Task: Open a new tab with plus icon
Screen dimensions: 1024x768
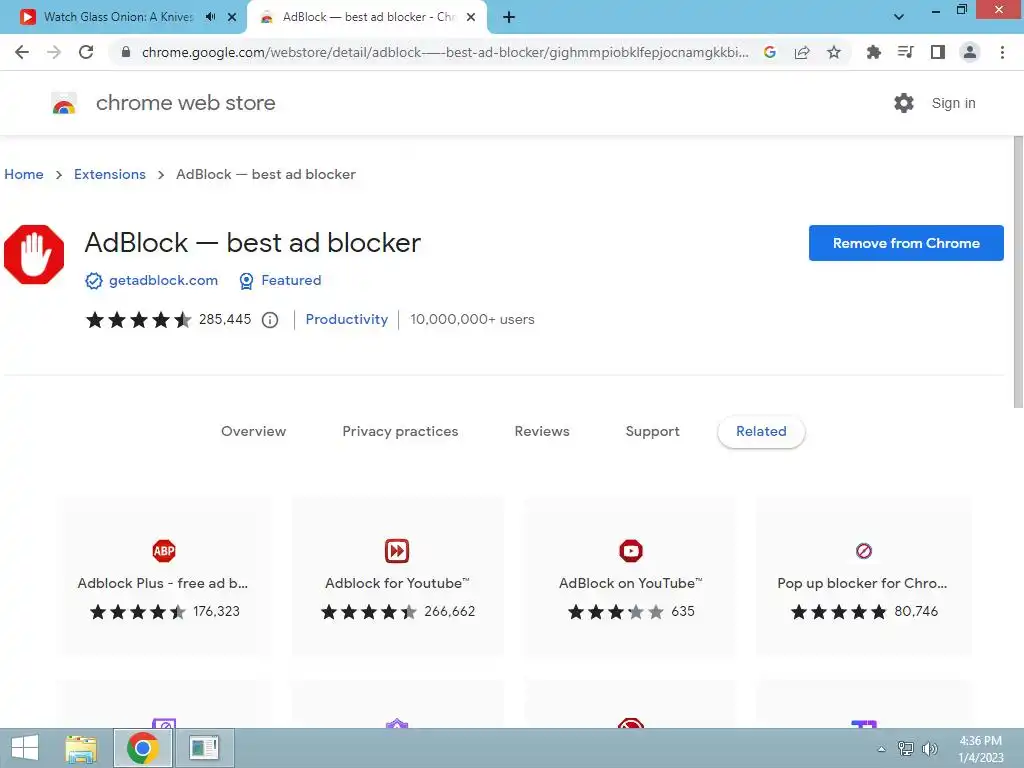Action: tap(509, 17)
